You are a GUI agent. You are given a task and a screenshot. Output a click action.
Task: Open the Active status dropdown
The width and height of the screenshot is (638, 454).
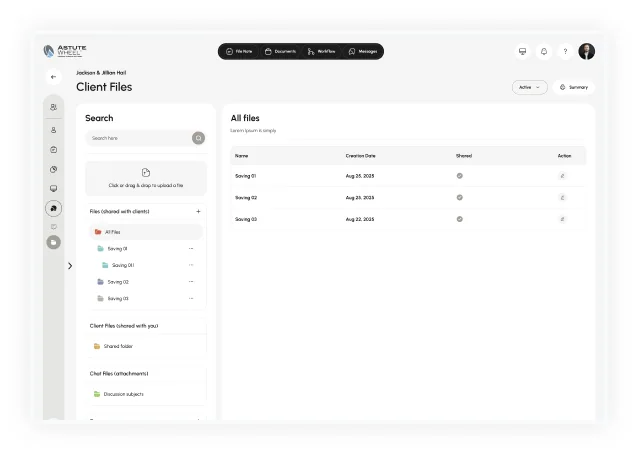(x=529, y=87)
